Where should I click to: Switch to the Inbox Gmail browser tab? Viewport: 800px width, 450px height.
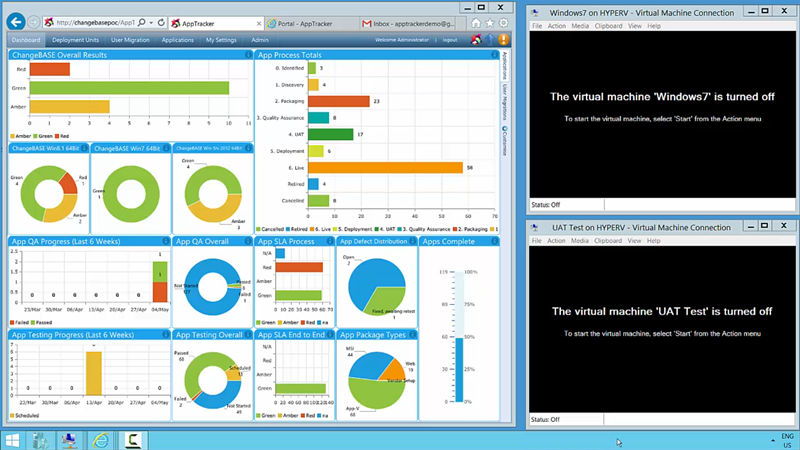408,23
